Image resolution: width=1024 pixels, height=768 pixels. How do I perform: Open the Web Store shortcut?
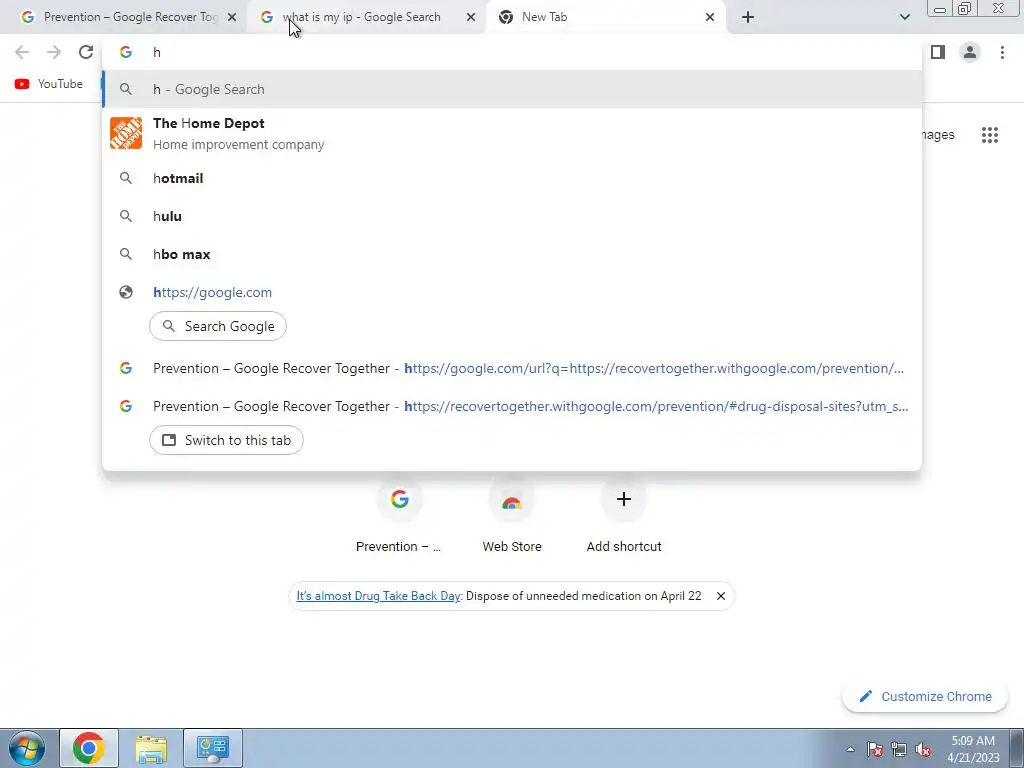(512, 516)
